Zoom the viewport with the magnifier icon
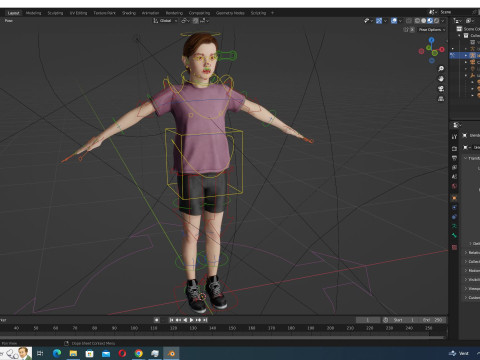The height and width of the screenshot is (360, 480). pyautogui.click(x=441, y=69)
